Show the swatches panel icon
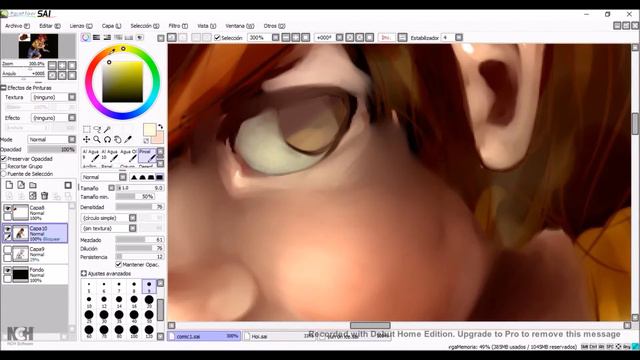 tap(129, 38)
